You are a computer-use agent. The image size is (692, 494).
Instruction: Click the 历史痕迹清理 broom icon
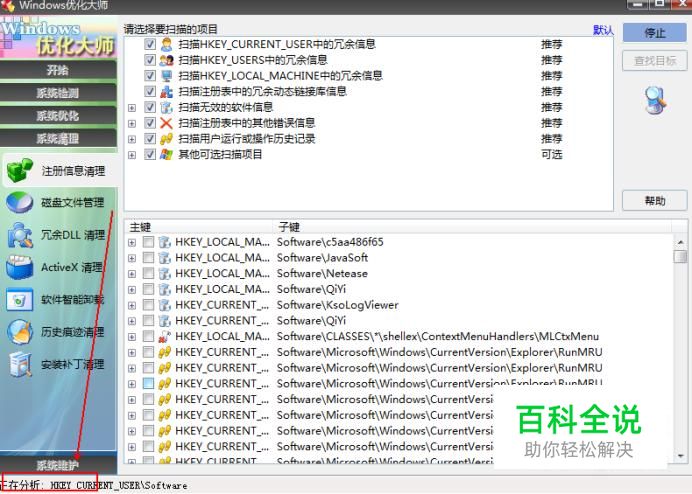pyautogui.click(x=20, y=332)
